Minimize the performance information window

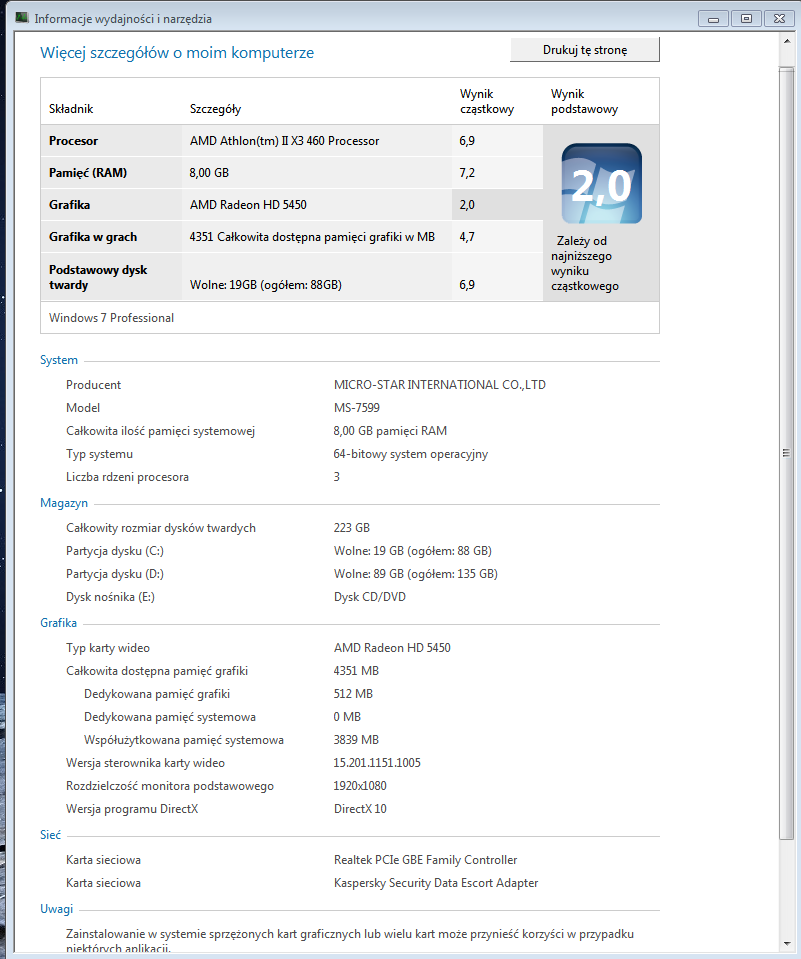click(713, 18)
